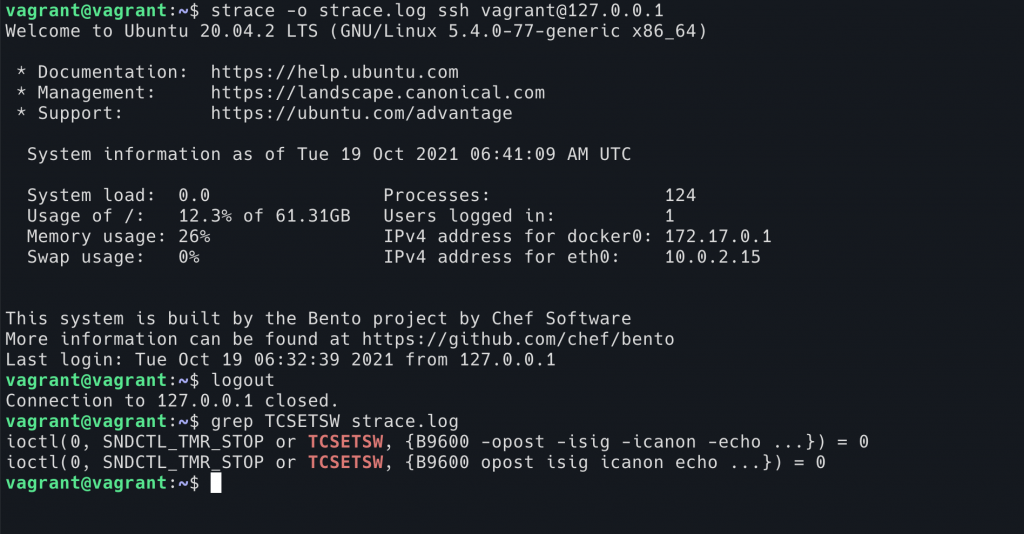Click the Processes count value 124

tap(680, 195)
